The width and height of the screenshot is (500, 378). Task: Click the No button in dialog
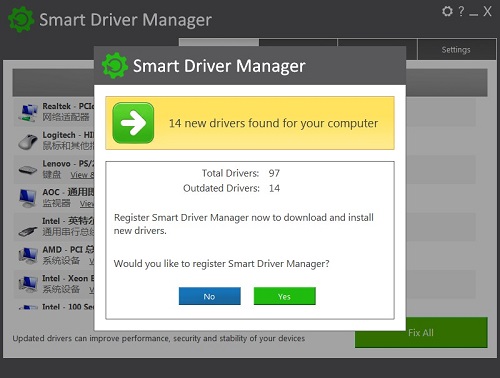209,296
